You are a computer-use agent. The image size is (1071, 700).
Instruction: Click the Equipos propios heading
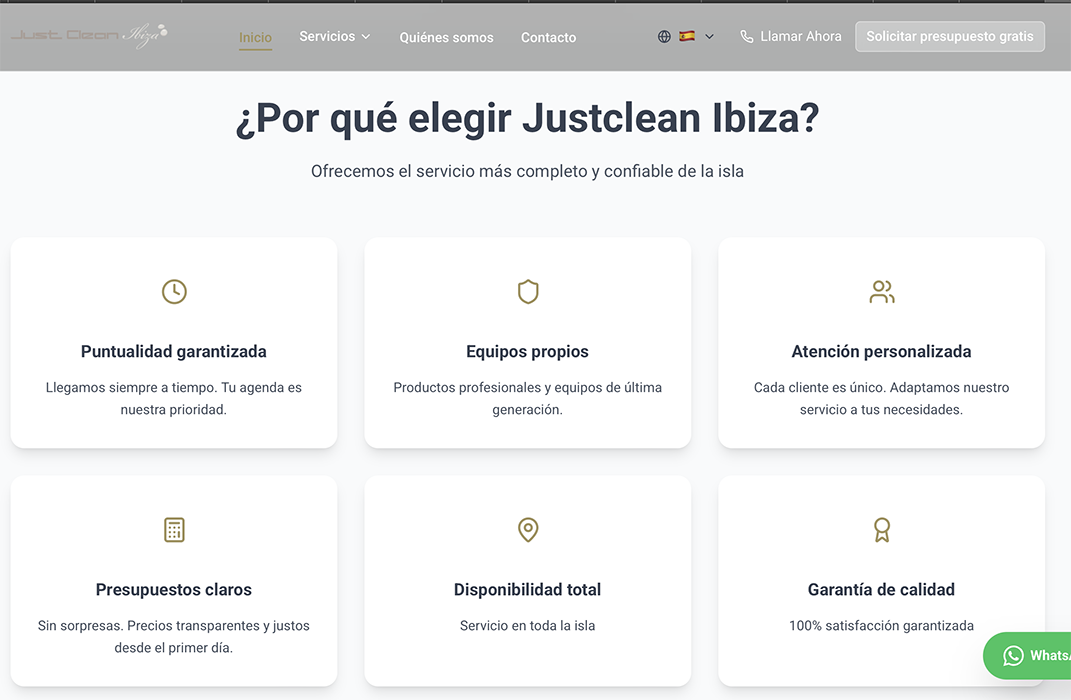[527, 352]
